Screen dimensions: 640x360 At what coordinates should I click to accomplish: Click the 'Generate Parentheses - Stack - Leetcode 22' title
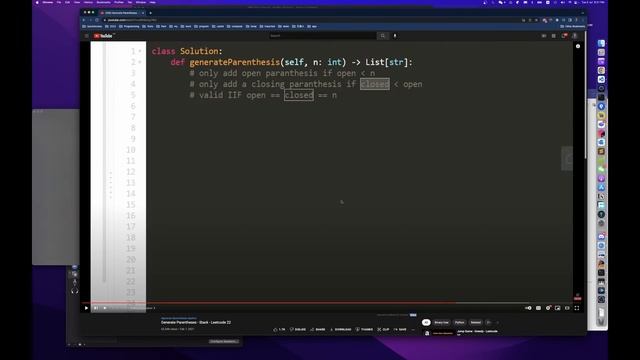(196, 322)
